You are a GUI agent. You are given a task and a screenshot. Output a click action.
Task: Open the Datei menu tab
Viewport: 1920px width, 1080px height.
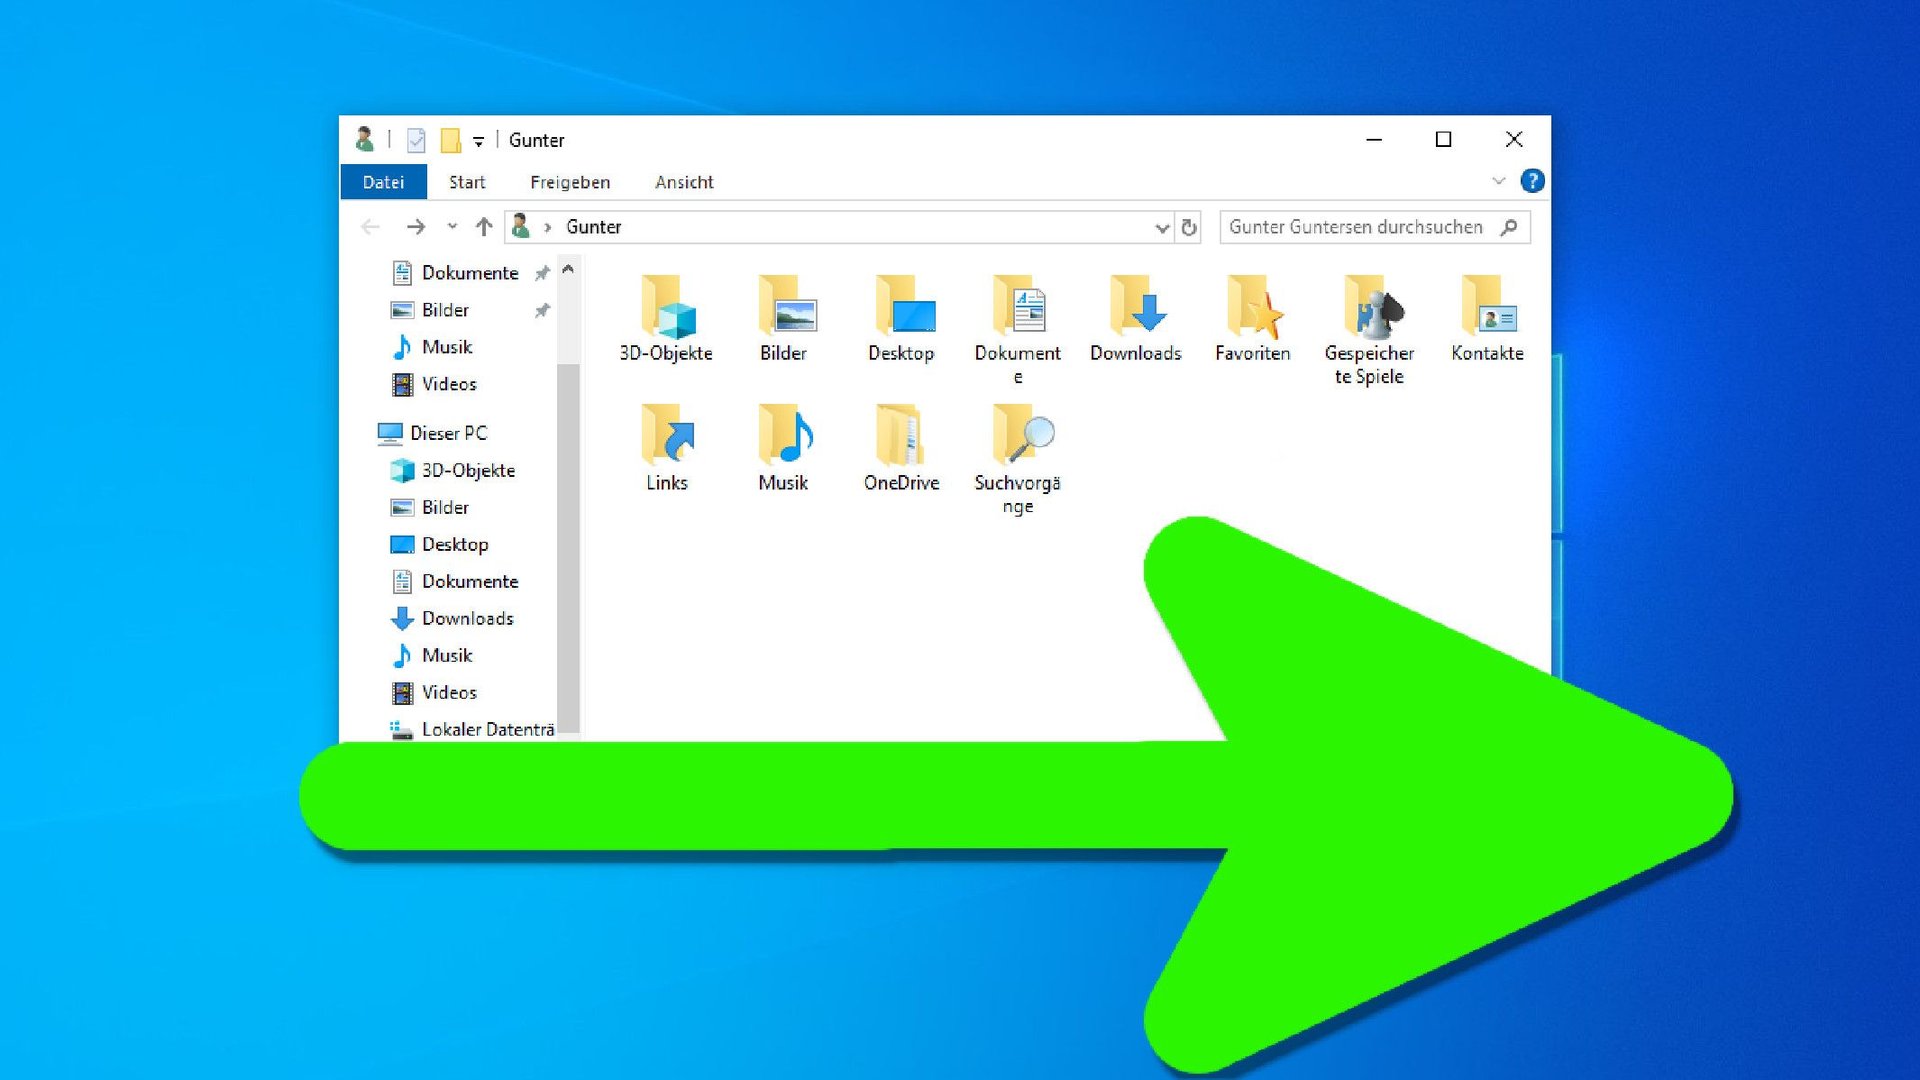(383, 182)
